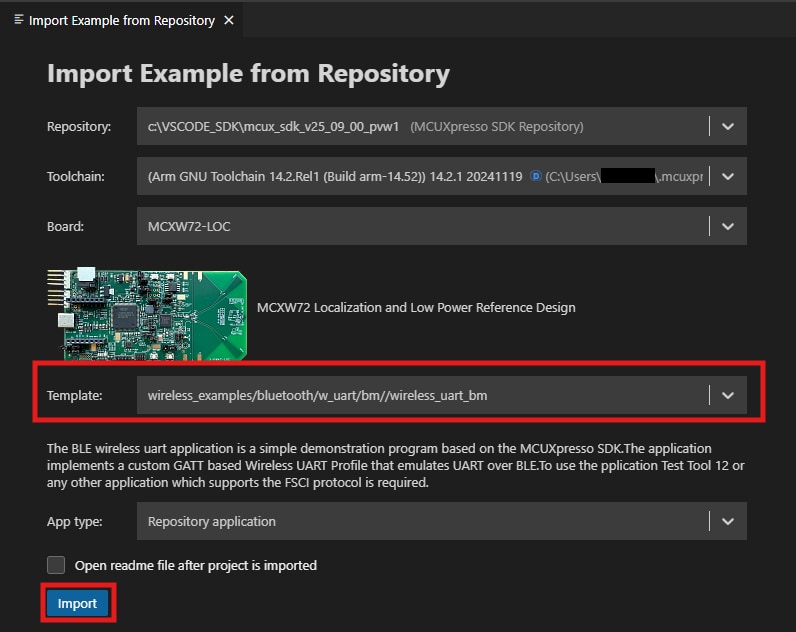Click the blue default badge in Toolchain field

pyautogui.click(x=535, y=176)
